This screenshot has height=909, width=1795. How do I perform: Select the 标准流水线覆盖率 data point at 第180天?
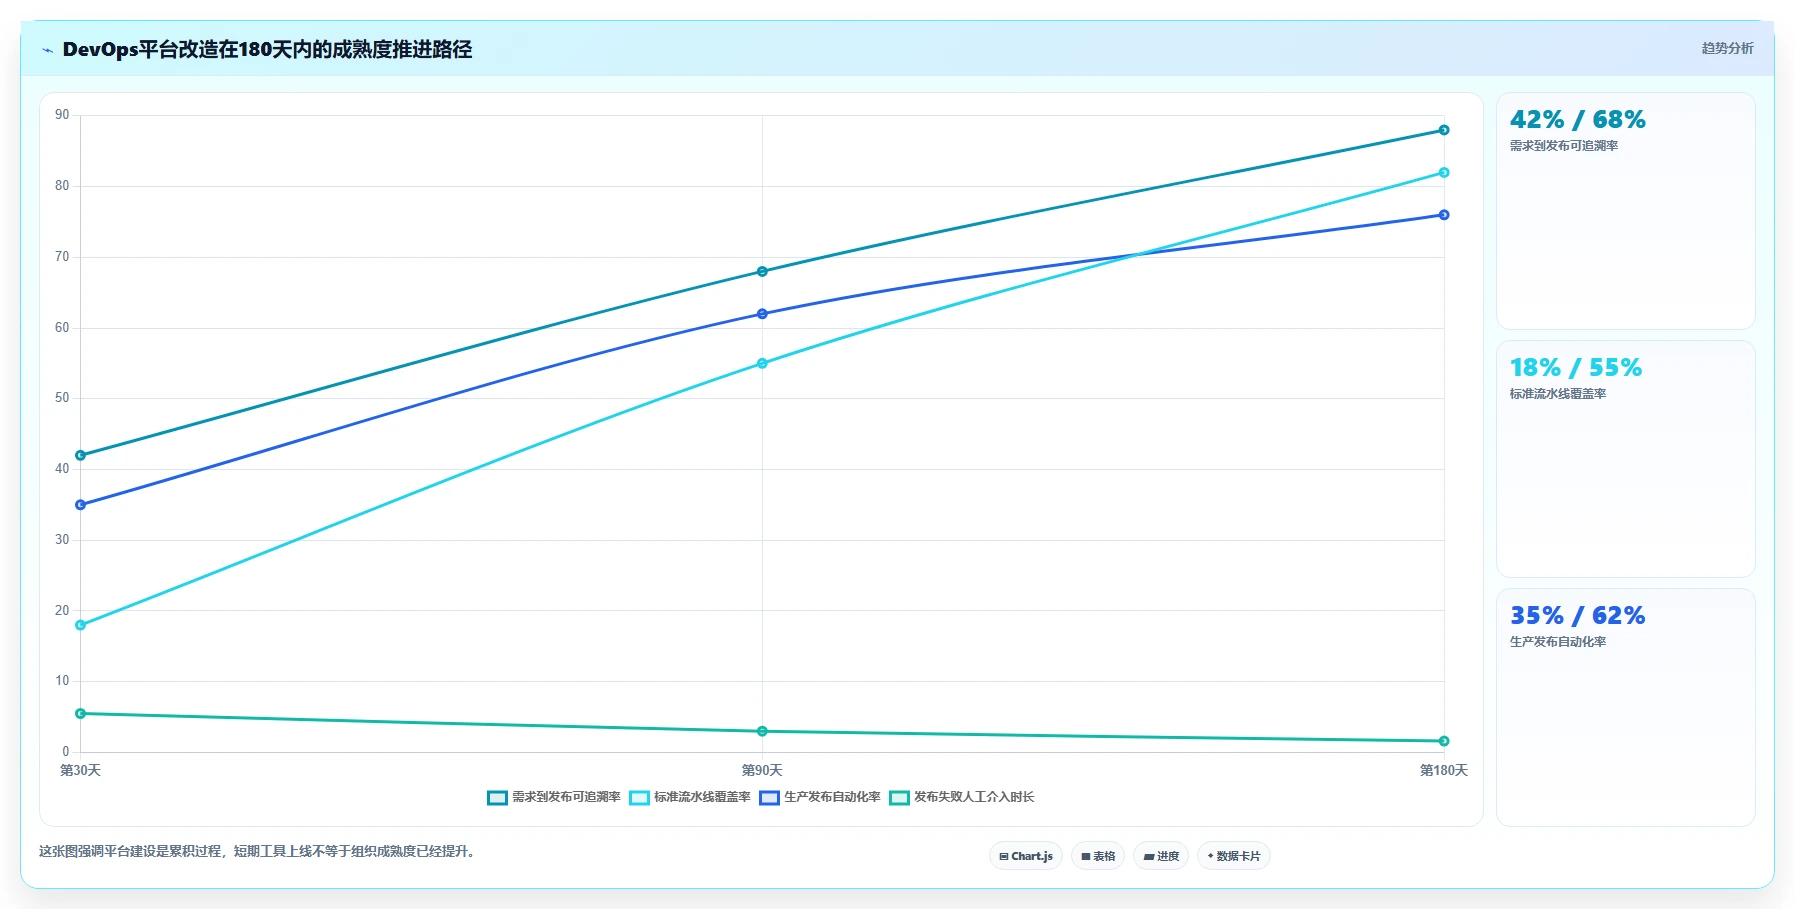point(1444,172)
